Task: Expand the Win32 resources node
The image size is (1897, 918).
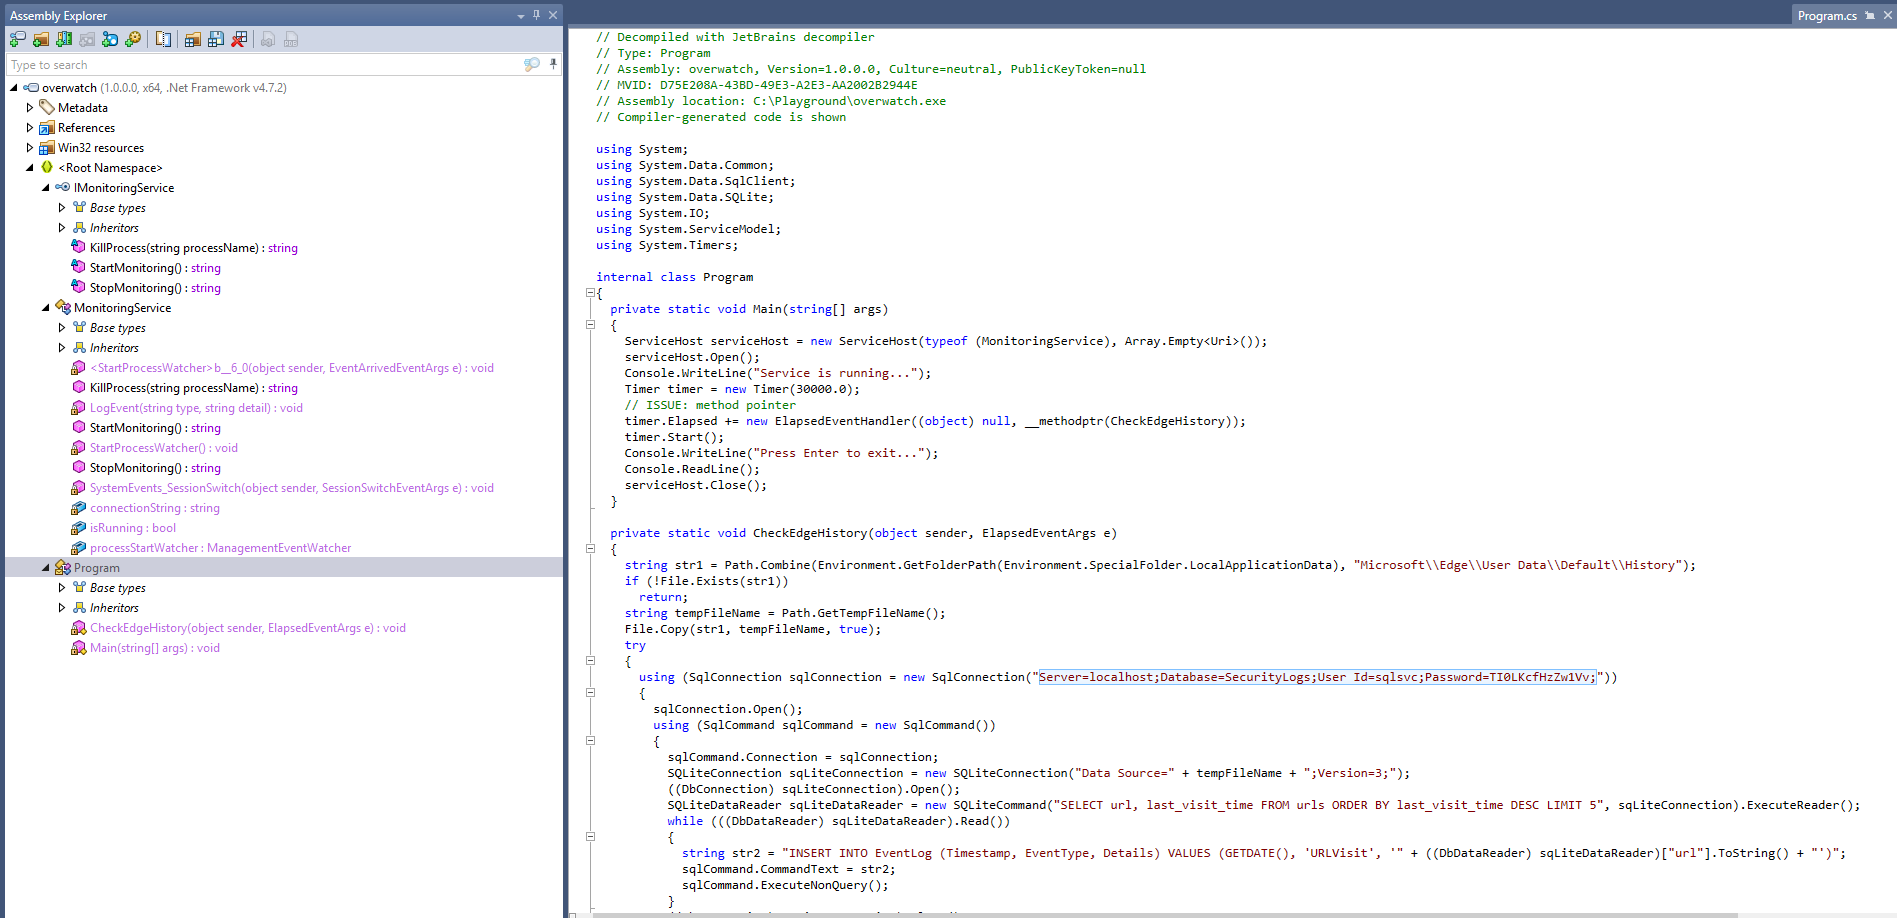Action: pyautogui.click(x=30, y=148)
